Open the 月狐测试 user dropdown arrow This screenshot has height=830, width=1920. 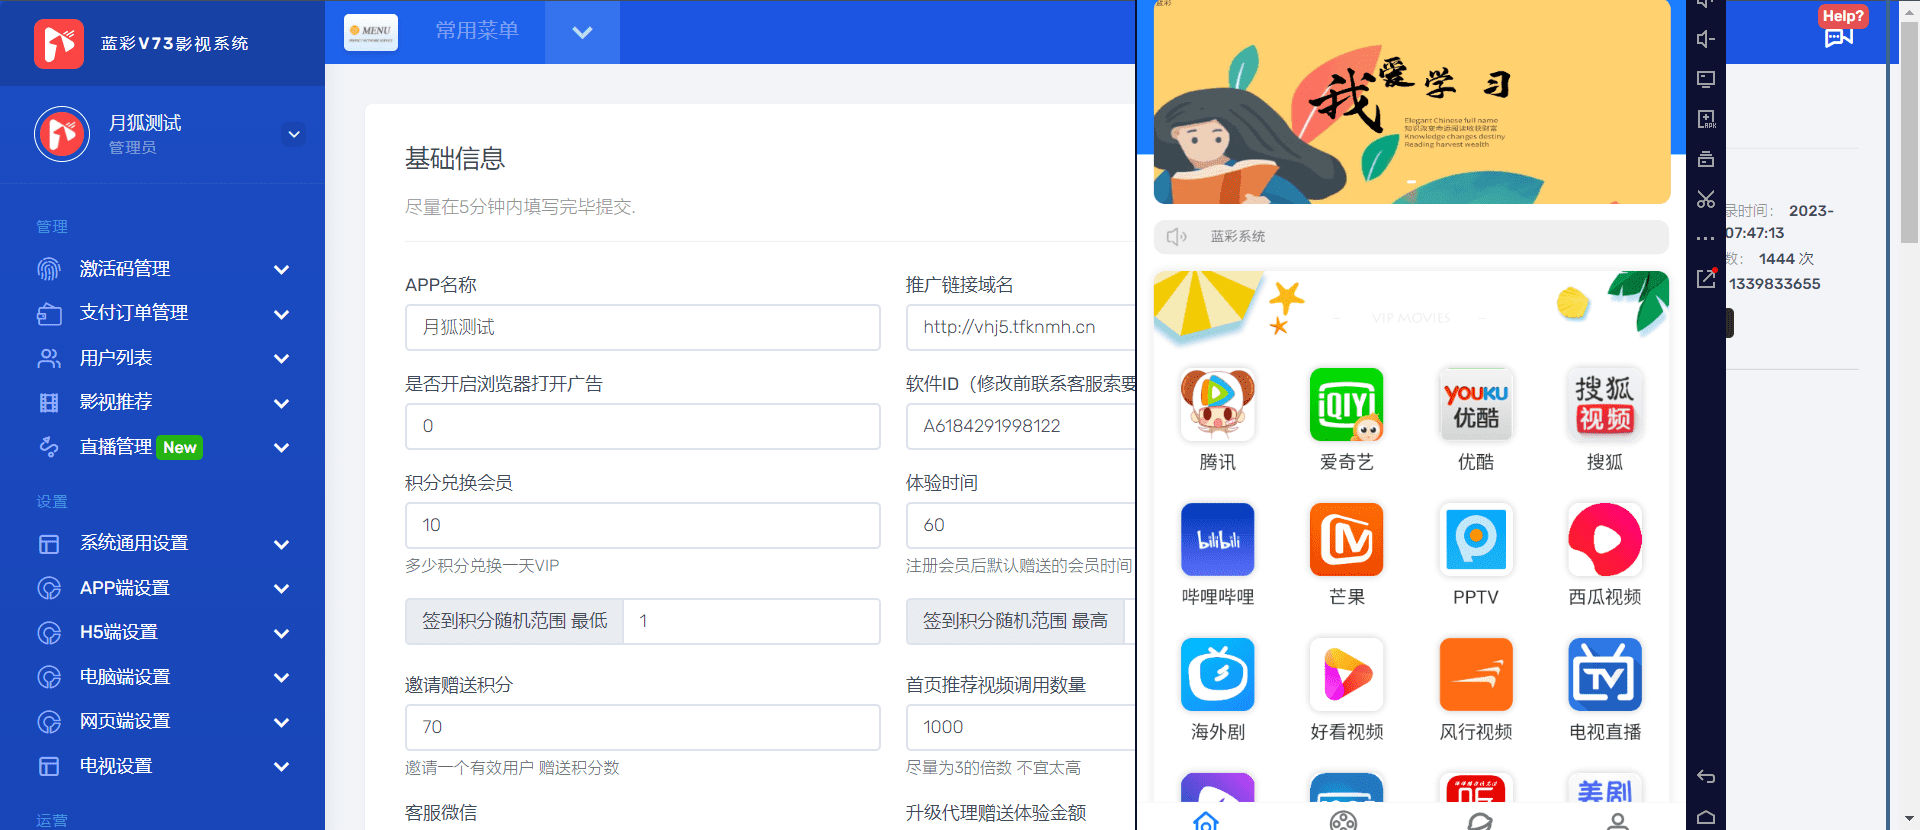[x=293, y=134]
